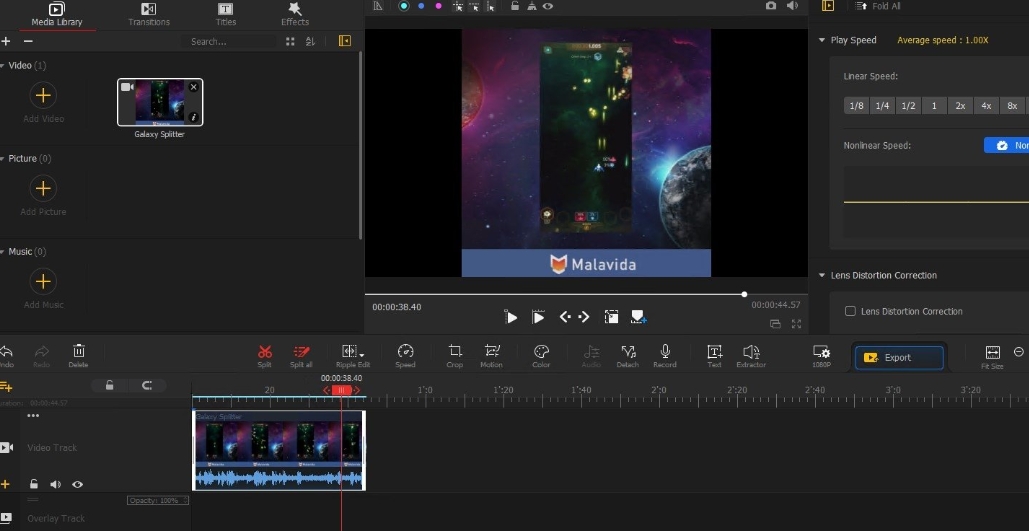
Task: Select the Crop tool
Action: pos(455,356)
